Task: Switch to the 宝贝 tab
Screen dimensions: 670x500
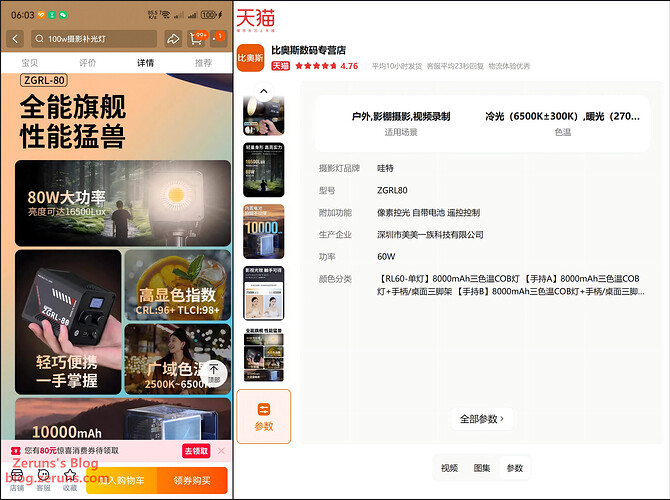Action: [30, 62]
